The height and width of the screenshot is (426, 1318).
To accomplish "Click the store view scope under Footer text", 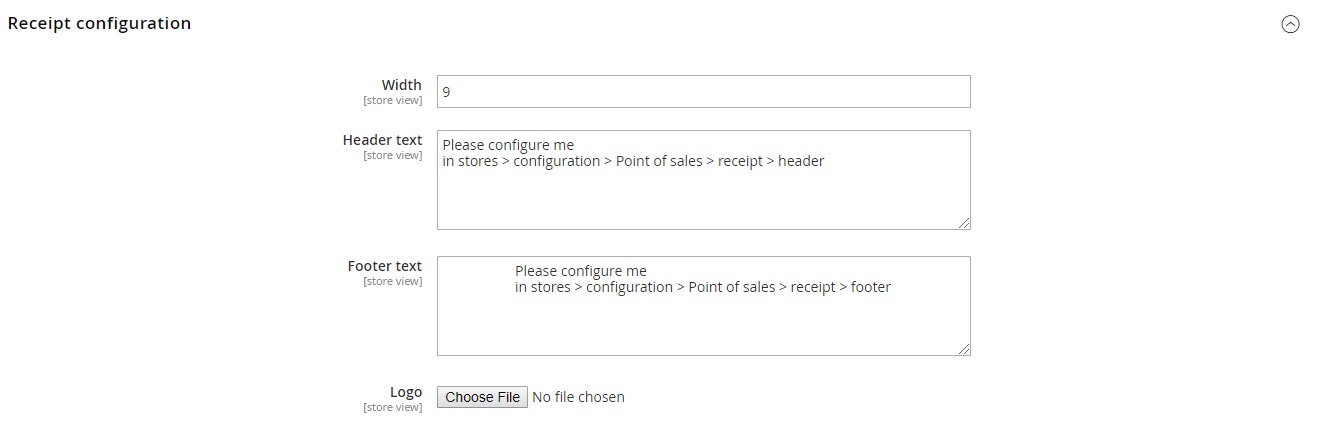I will [392, 281].
